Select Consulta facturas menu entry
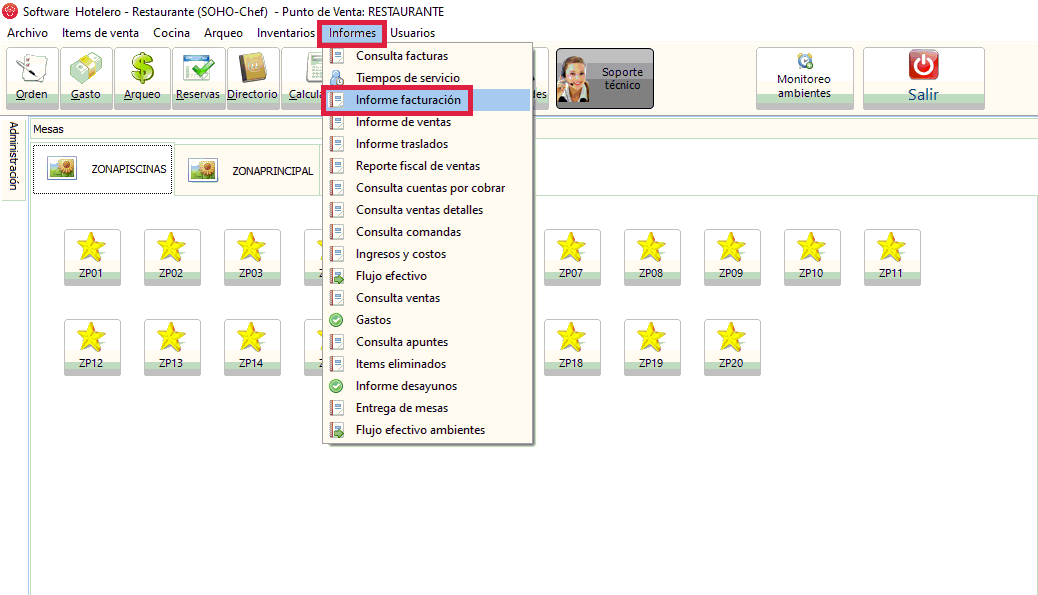Screen dimensions: 1038x595 coord(401,56)
